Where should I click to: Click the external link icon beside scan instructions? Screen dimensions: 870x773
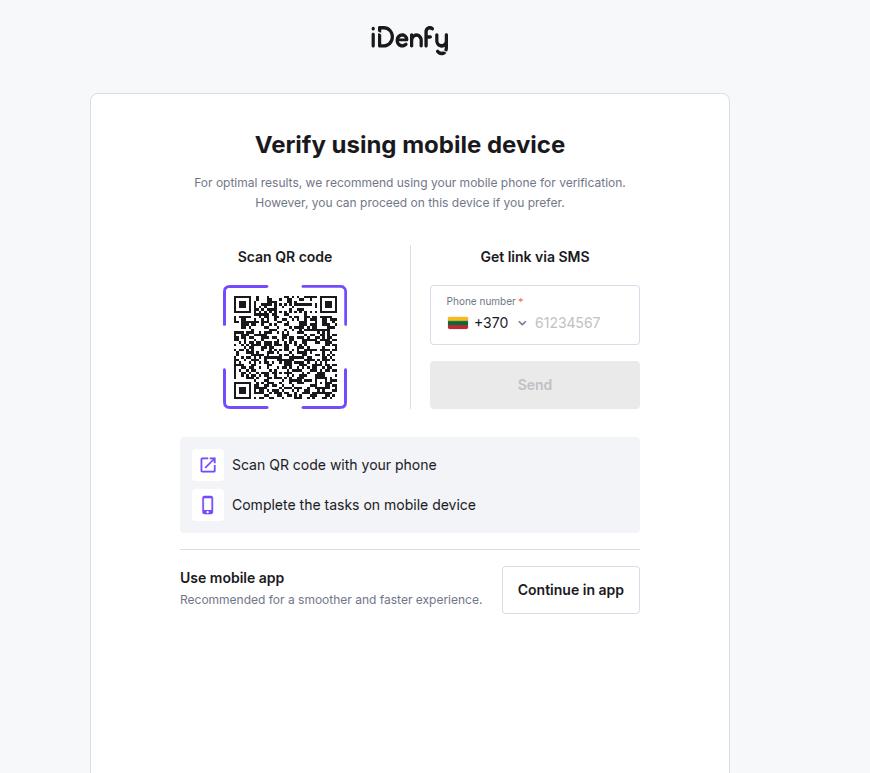pyautogui.click(x=207, y=465)
